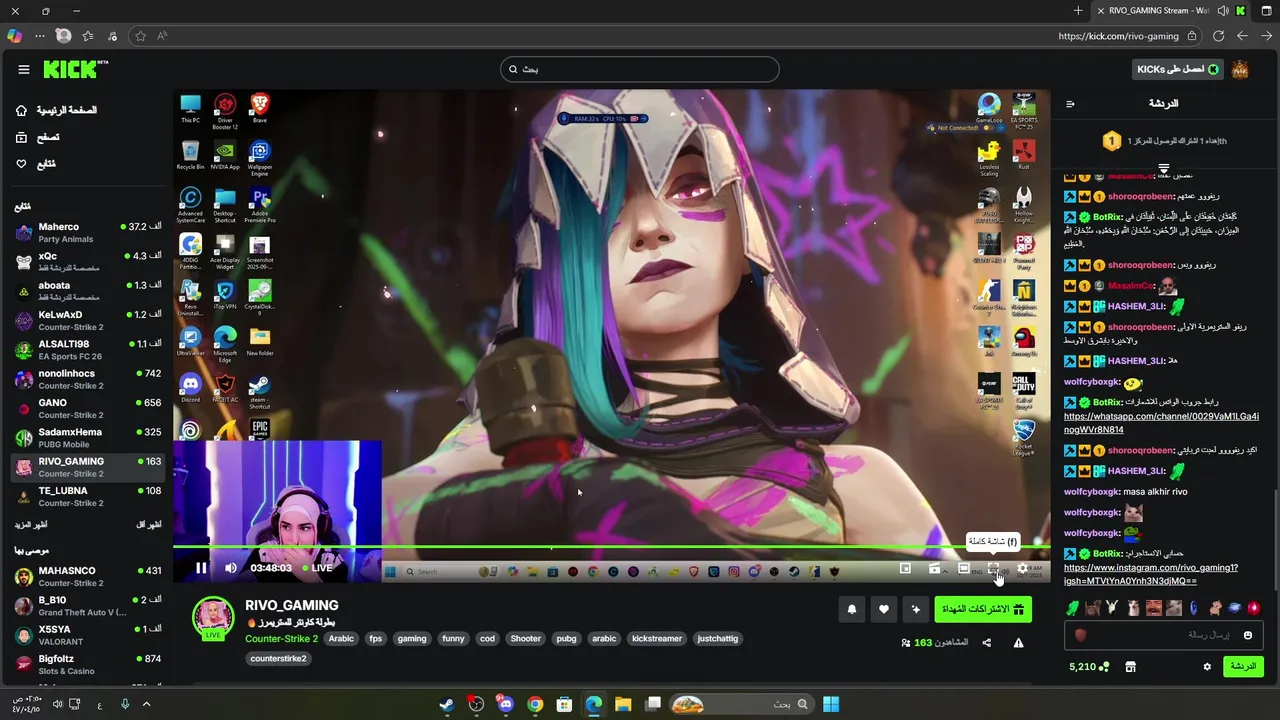The width and height of the screenshot is (1280, 720).
Task: Select the justchattig tag
Action: (x=717, y=639)
